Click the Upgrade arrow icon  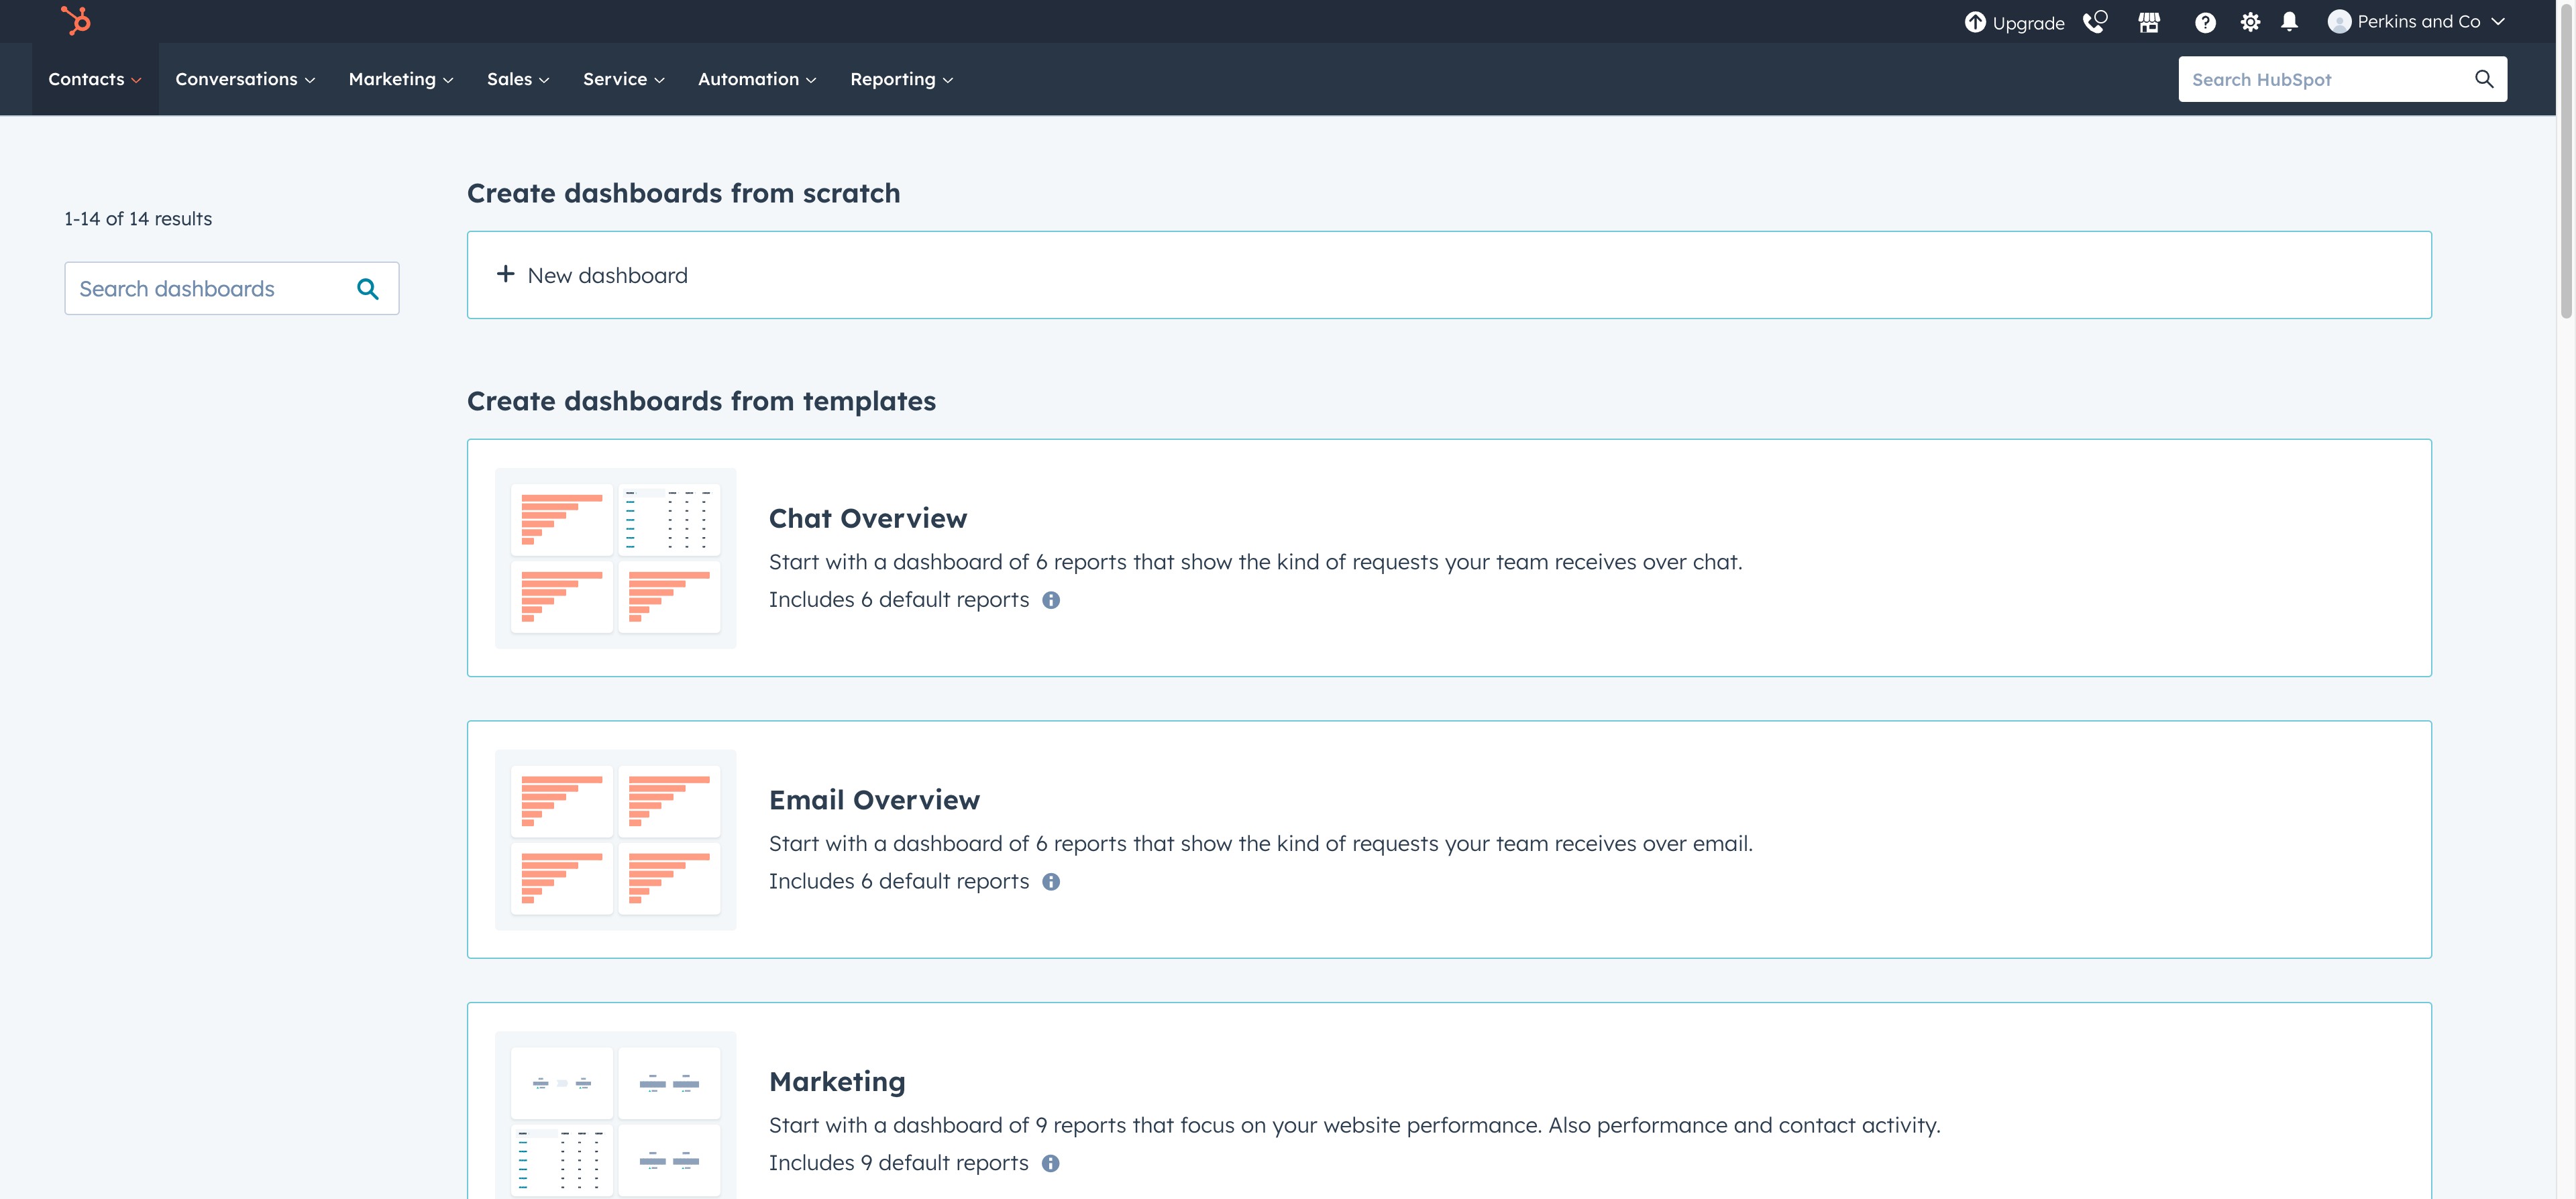(x=1974, y=22)
